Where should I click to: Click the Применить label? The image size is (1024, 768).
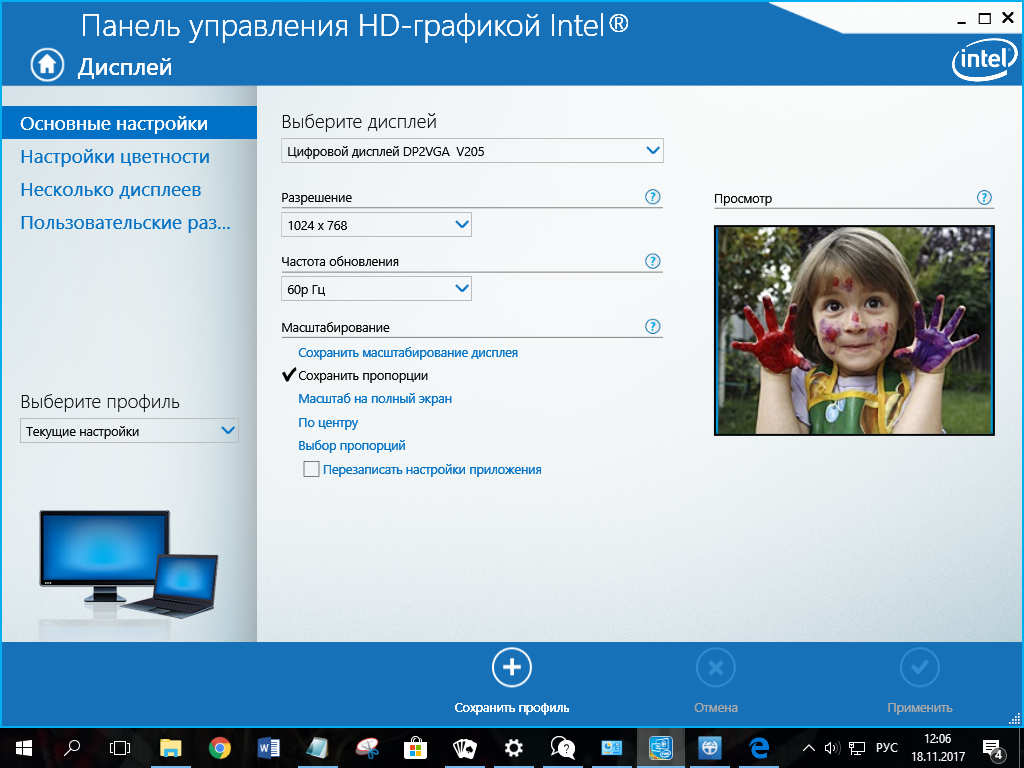pos(920,708)
